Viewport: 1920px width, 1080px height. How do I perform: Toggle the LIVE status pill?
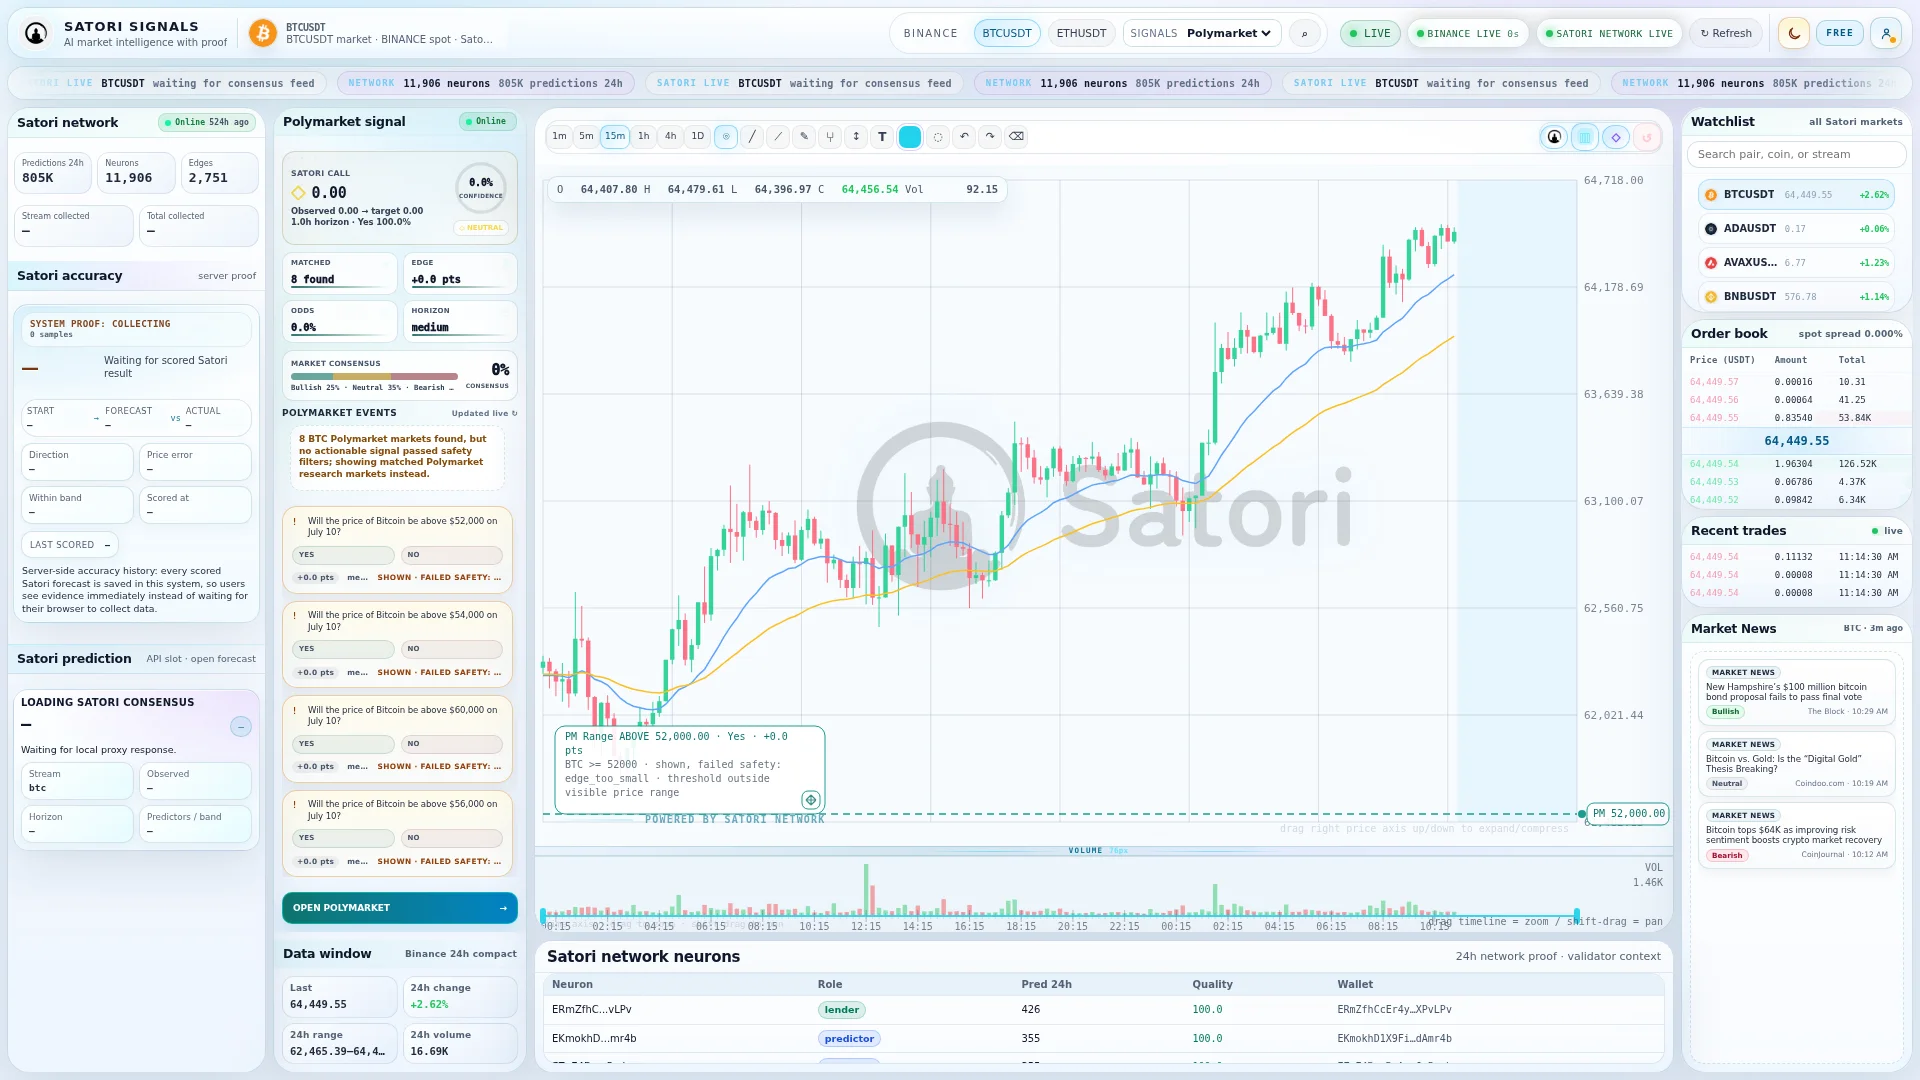(x=1370, y=34)
